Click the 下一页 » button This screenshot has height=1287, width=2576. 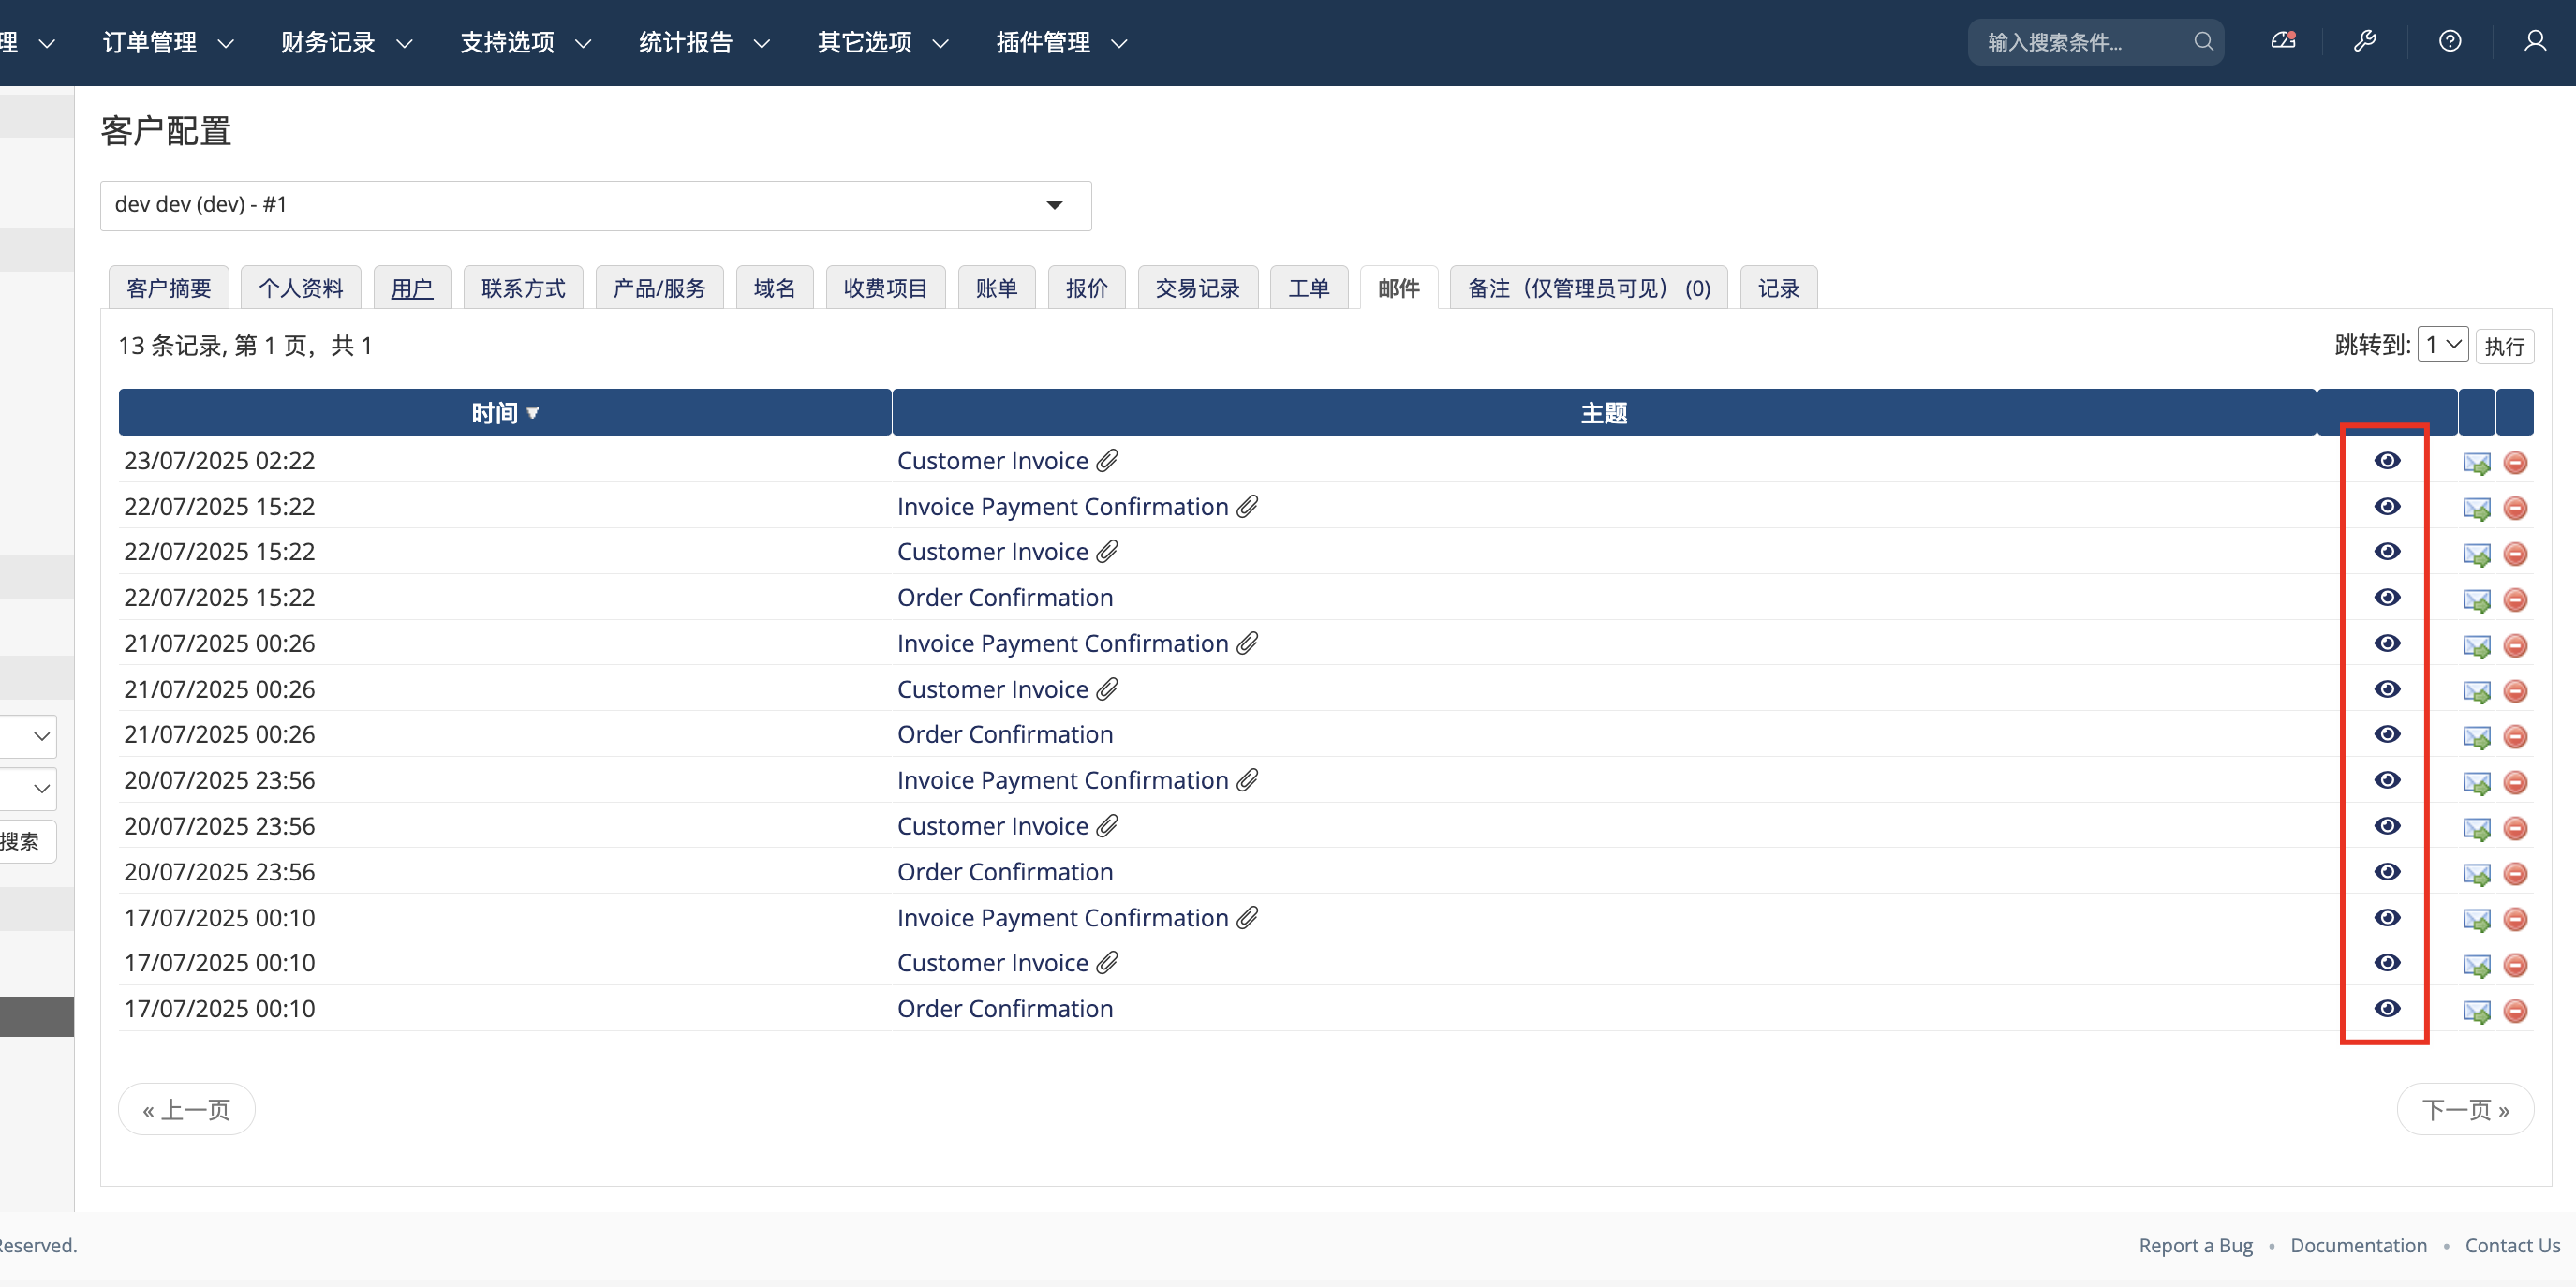pos(2465,1109)
